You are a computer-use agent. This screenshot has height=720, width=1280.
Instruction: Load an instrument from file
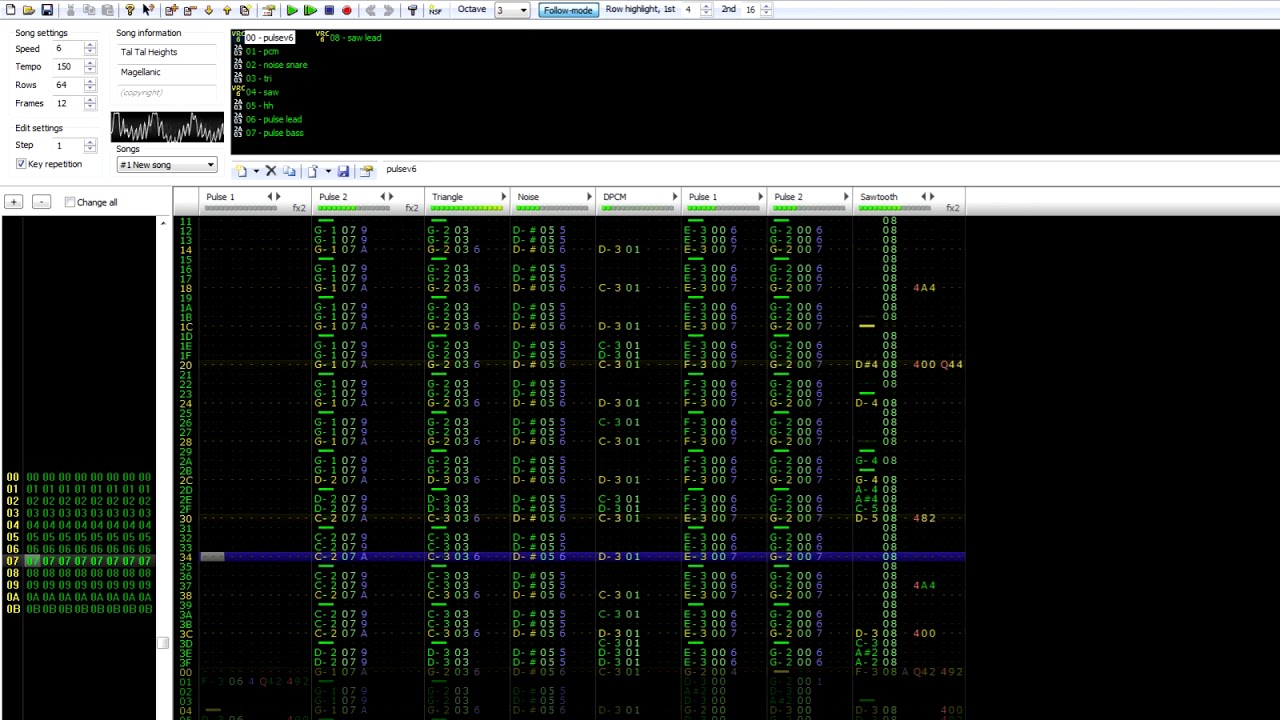click(x=313, y=171)
